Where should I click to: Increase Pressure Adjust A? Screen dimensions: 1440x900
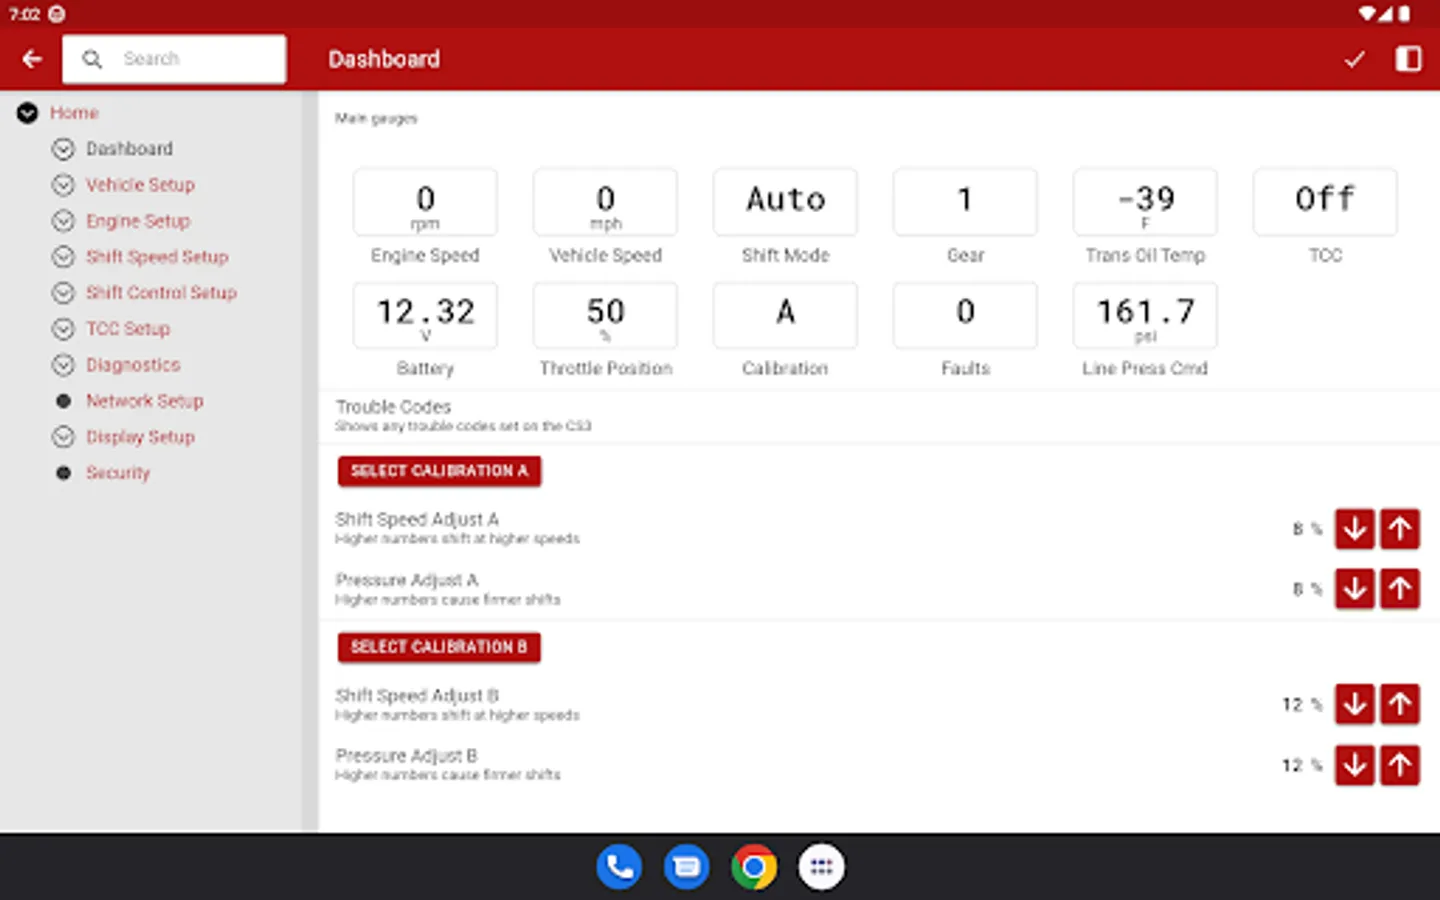(x=1400, y=589)
